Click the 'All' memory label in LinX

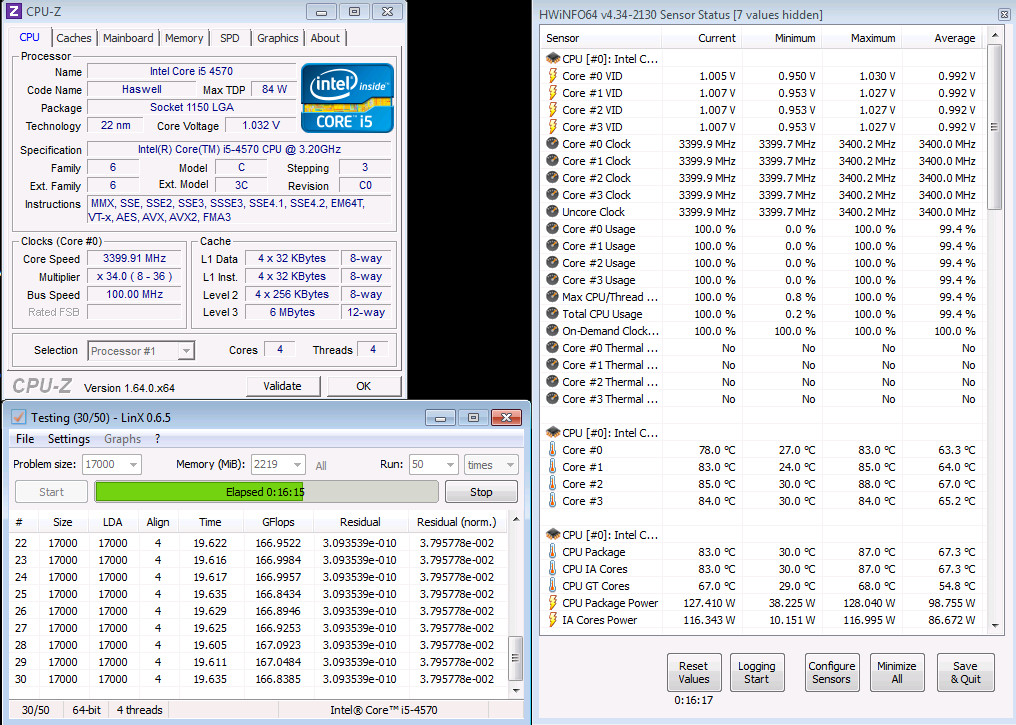coord(321,465)
